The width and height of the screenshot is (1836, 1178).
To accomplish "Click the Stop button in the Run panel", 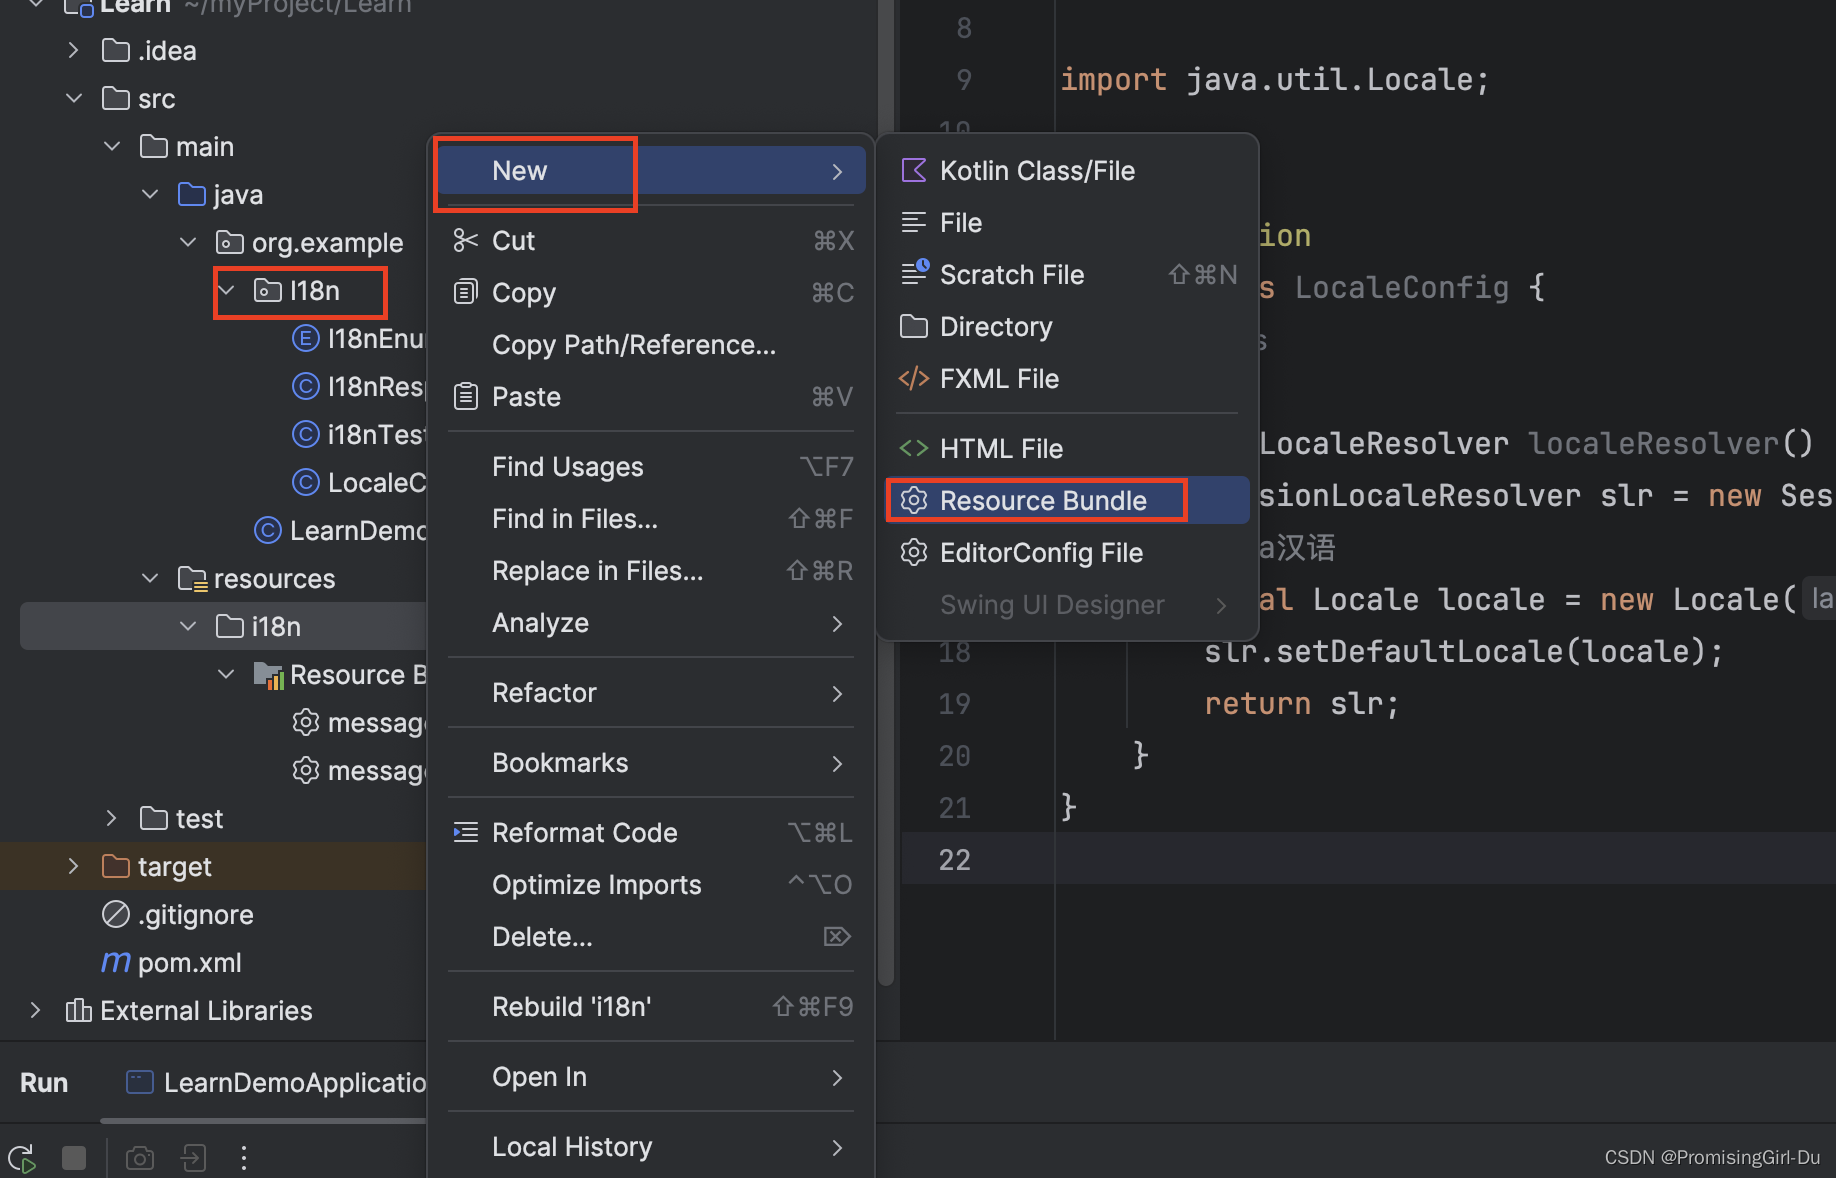I will tap(74, 1158).
